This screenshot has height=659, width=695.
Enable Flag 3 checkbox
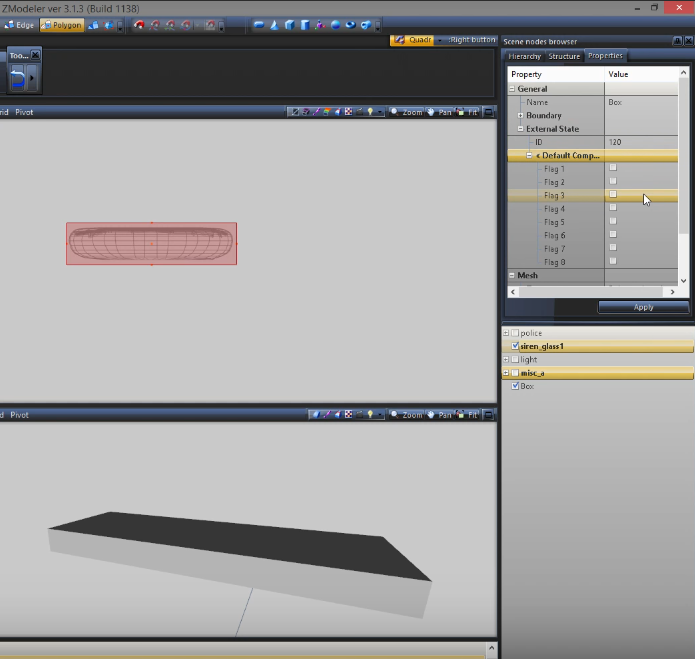613,194
